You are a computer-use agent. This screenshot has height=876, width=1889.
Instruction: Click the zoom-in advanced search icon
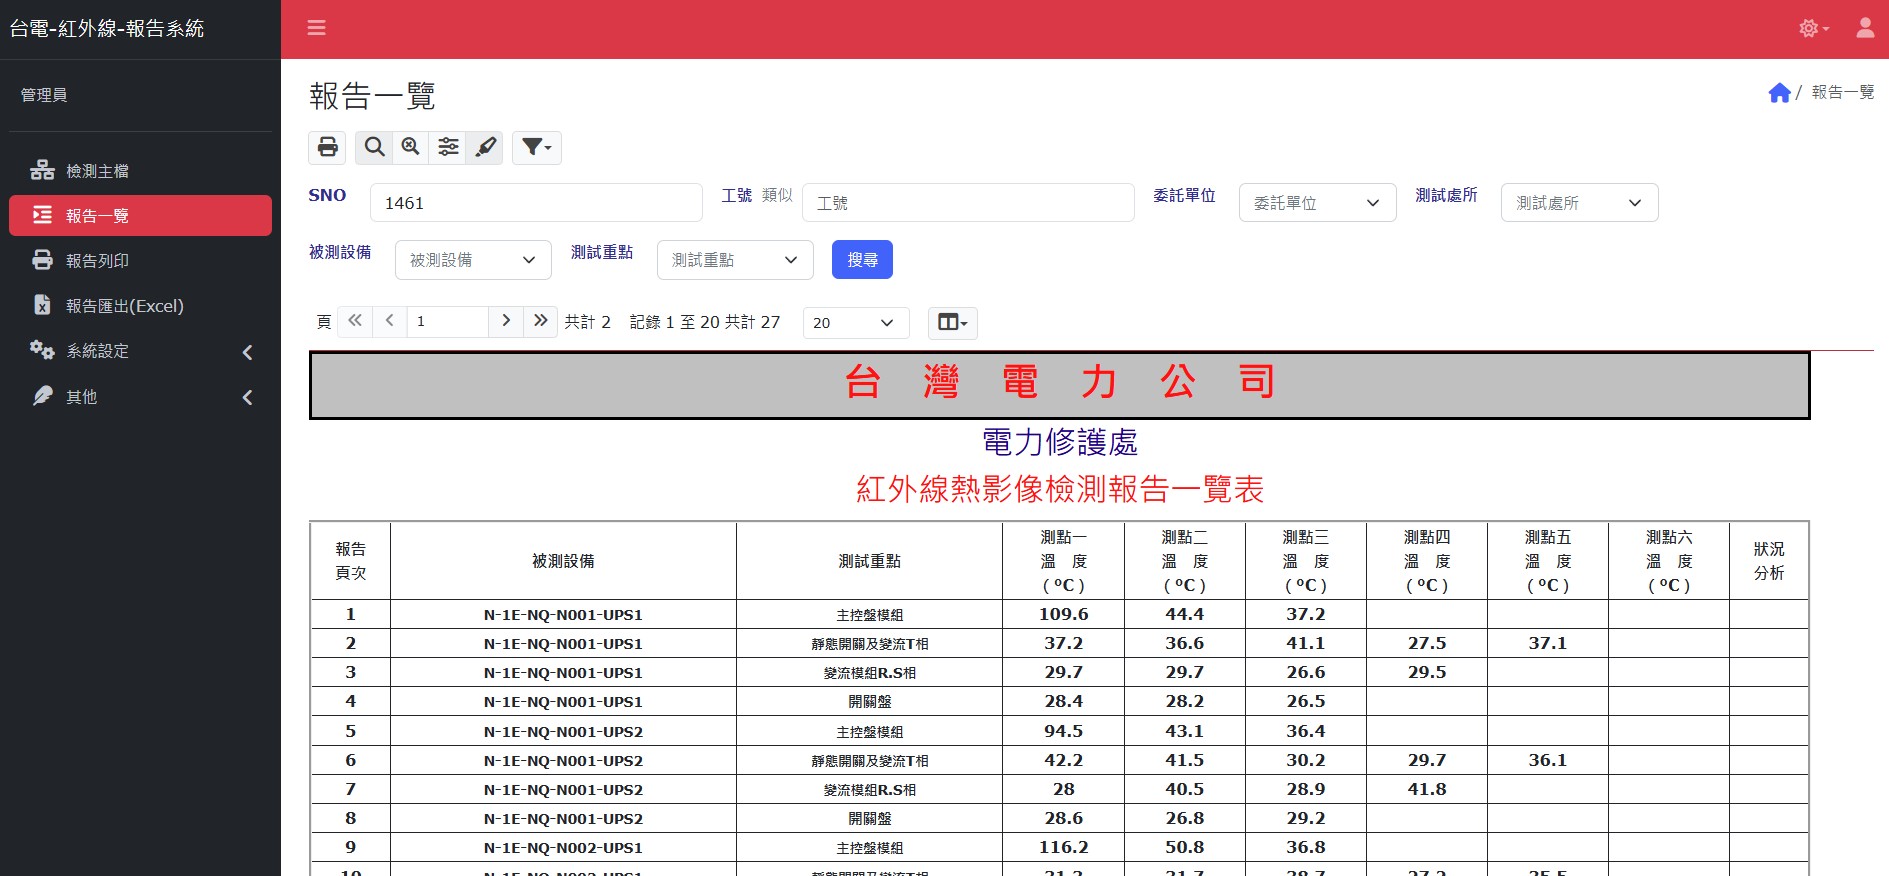(410, 147)
